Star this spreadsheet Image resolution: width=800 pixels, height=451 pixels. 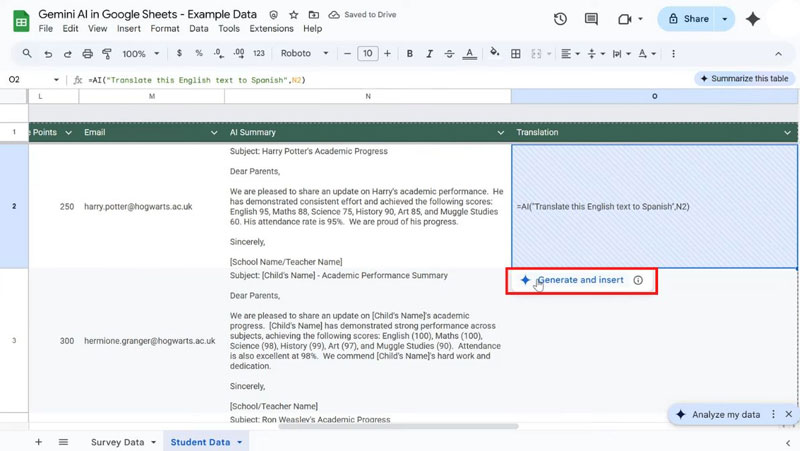coord(293,16)
